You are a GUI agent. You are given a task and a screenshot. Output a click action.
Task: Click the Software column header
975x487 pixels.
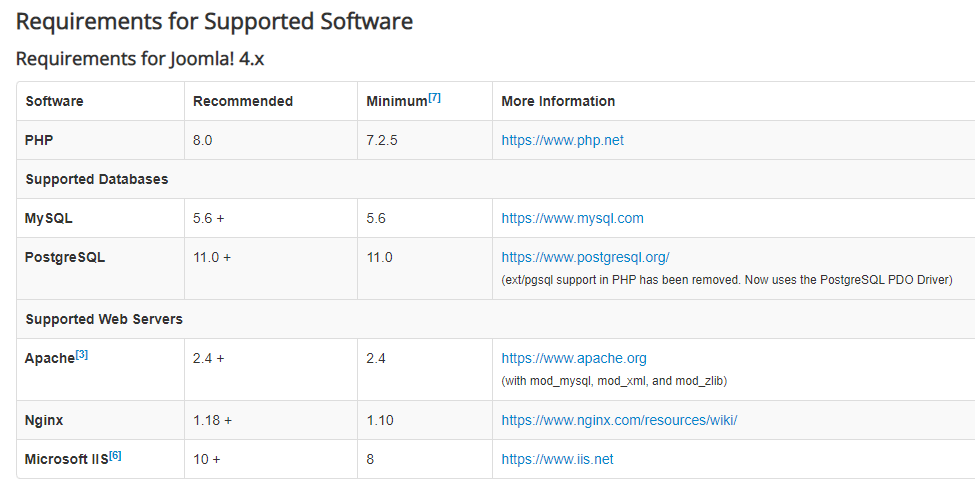(x=54, y=101)
